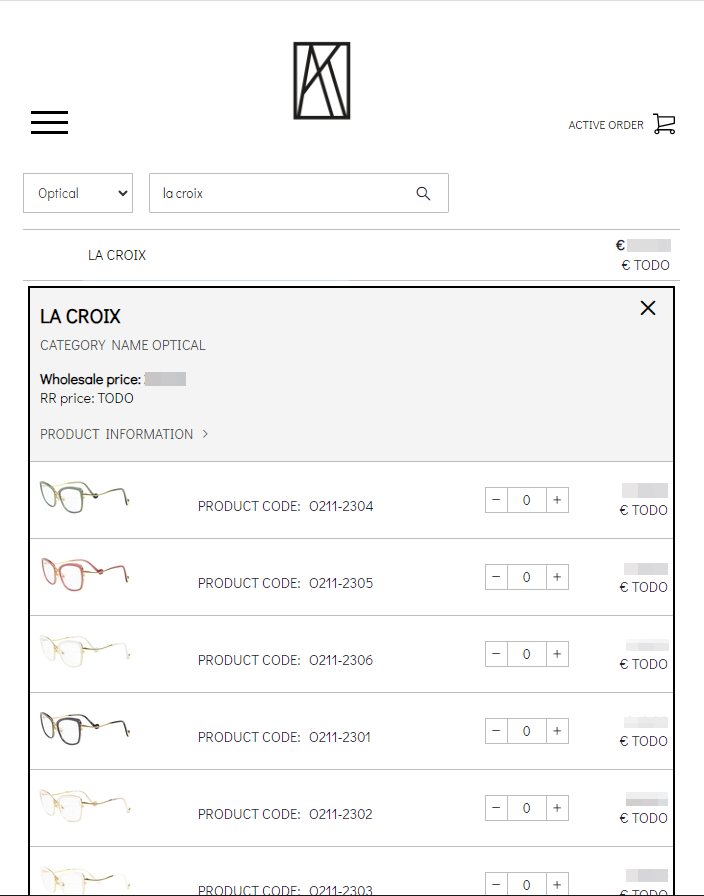This screenshot has height=896, width=704.
Task: Select the LA CROIX result row
Action: (x=117, y=255)
